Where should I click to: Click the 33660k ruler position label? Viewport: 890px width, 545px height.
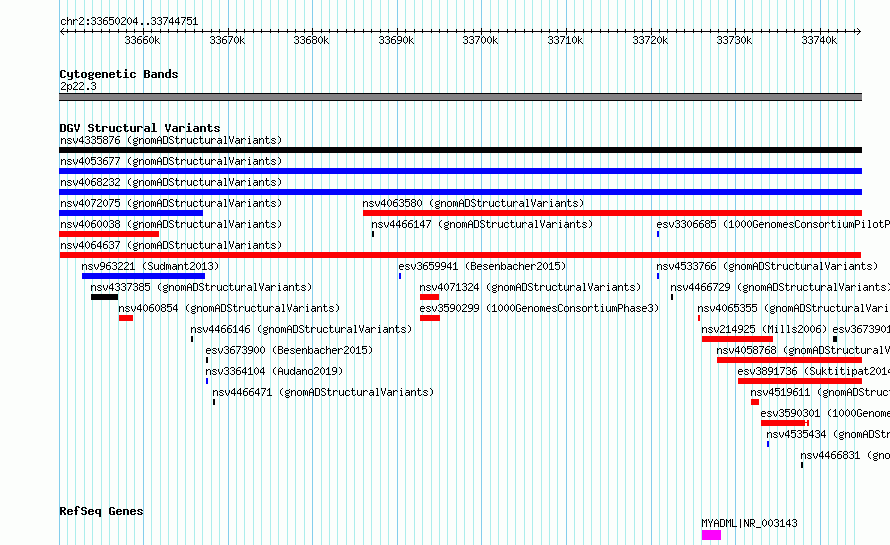pos(142,40)
